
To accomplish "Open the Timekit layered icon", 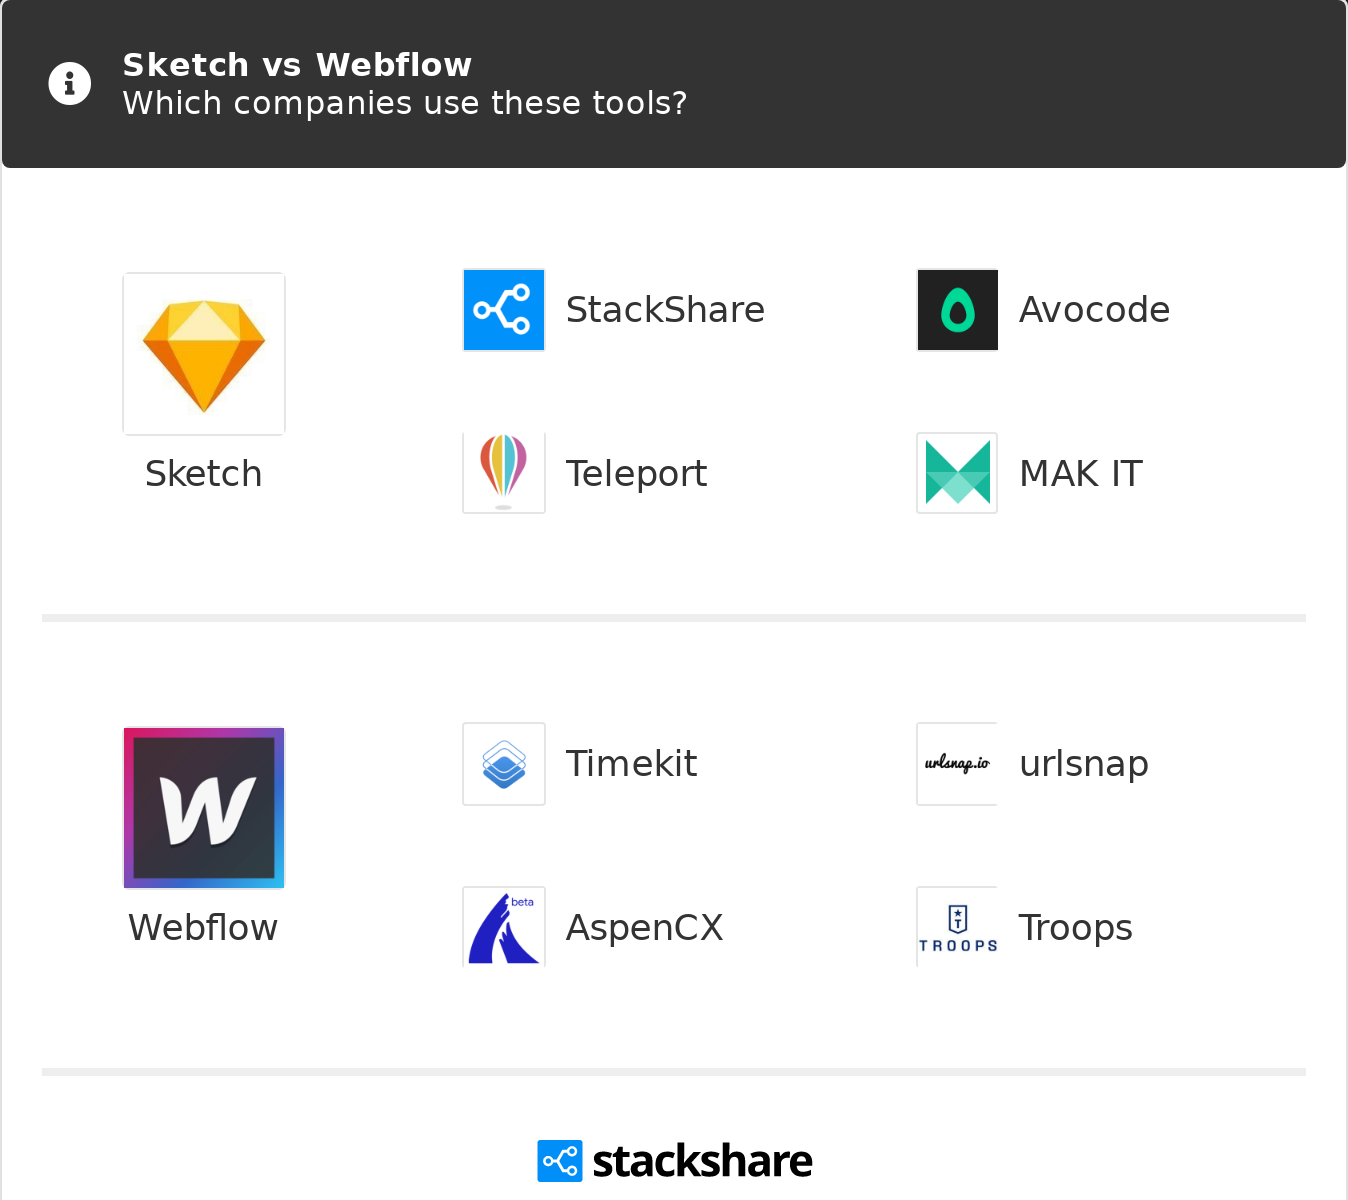I will click(504, 764).
